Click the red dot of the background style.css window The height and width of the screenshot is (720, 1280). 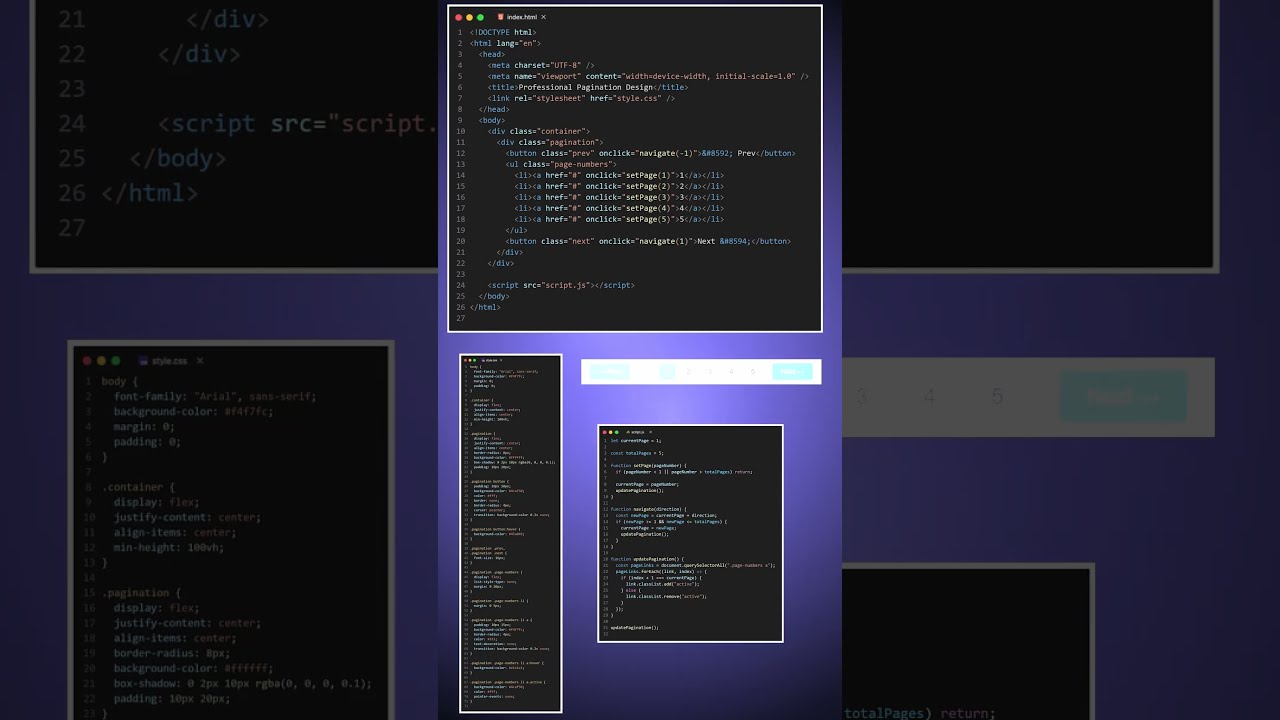(x=87, y=360)
